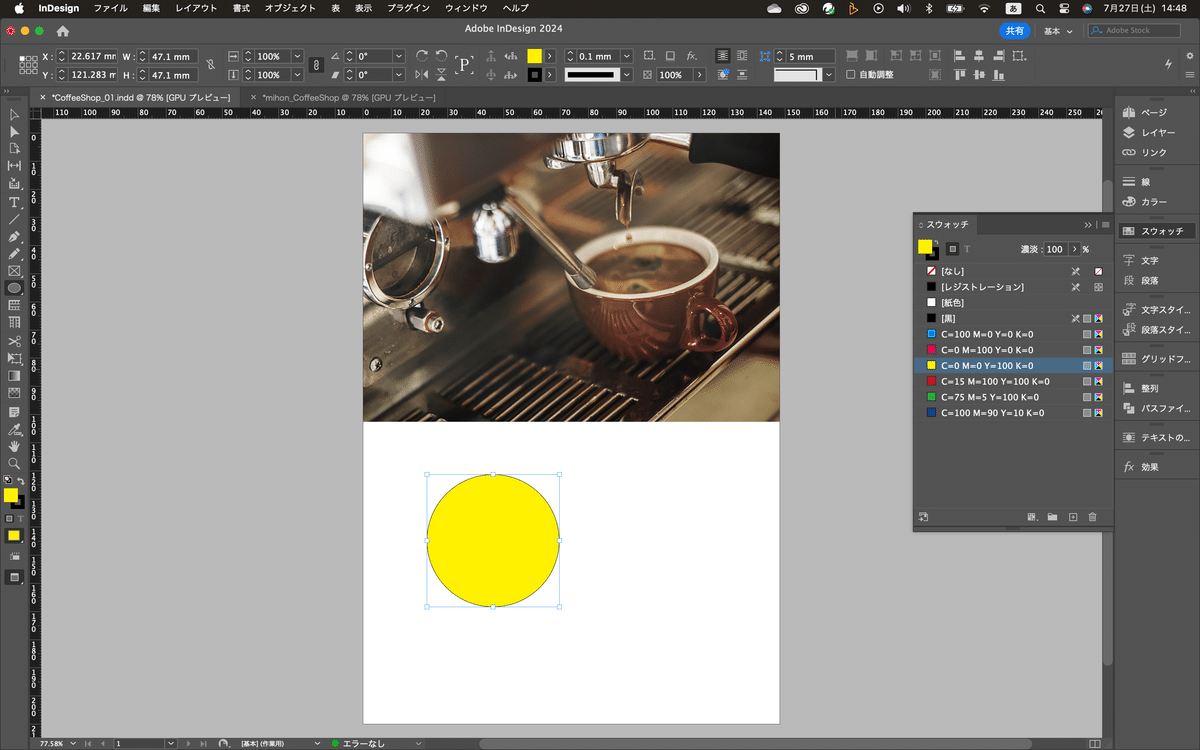Toggle constrain width and height proportions
Screen dimensions: 1200x750
(210, 65)
